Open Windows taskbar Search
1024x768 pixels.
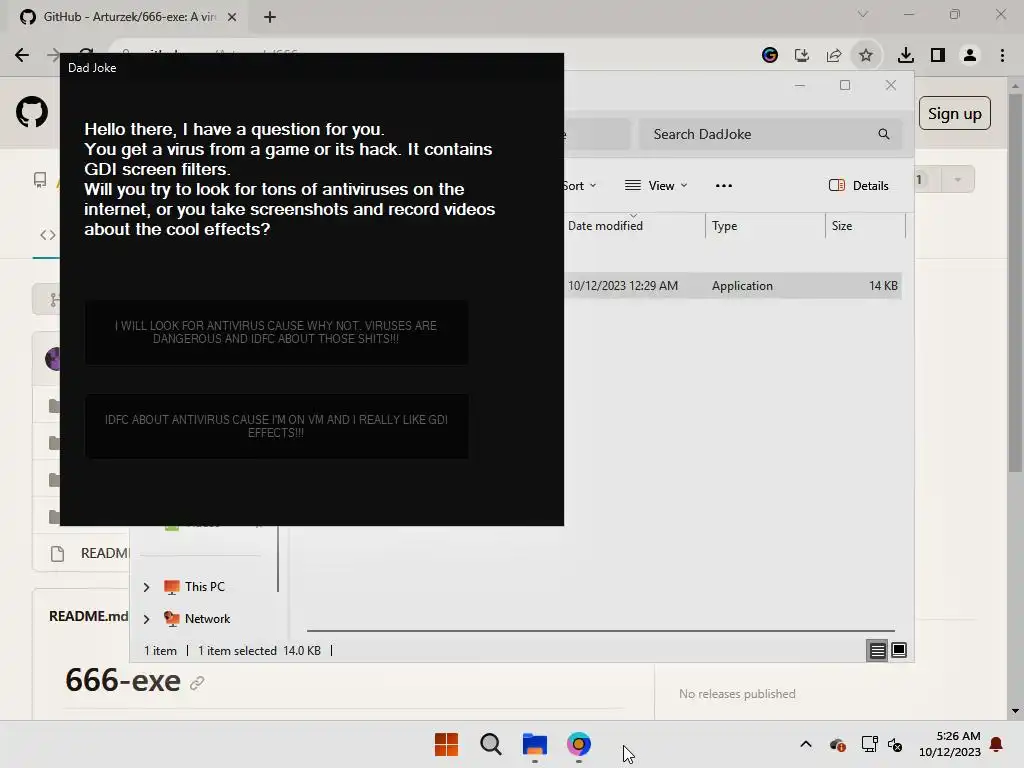tap(490, 744)
